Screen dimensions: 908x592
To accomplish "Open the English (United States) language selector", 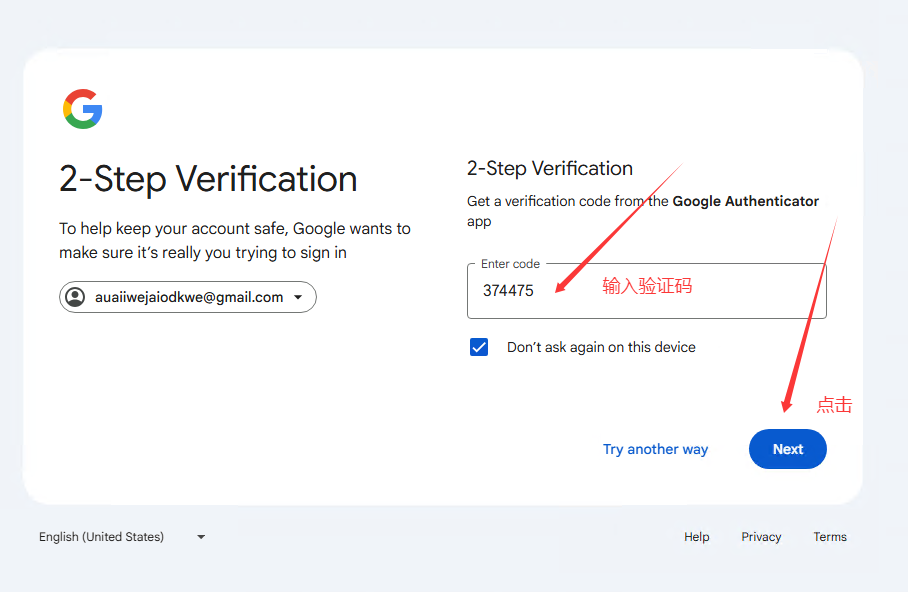I will coord(101,537).
